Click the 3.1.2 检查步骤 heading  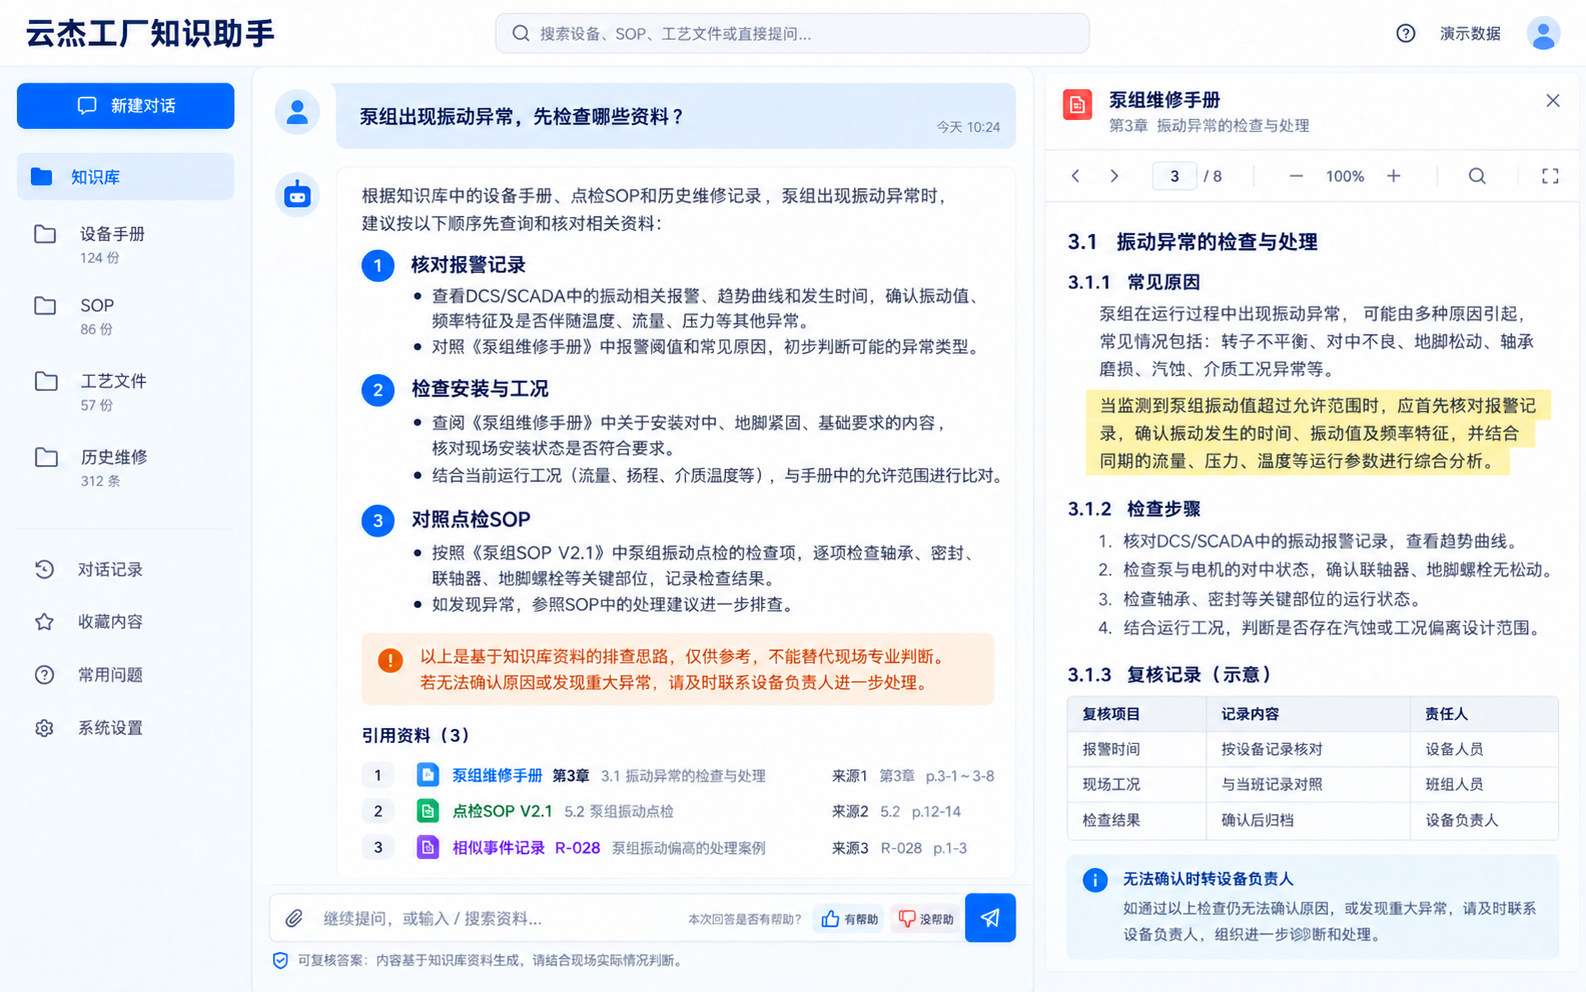click(1134, 508)
